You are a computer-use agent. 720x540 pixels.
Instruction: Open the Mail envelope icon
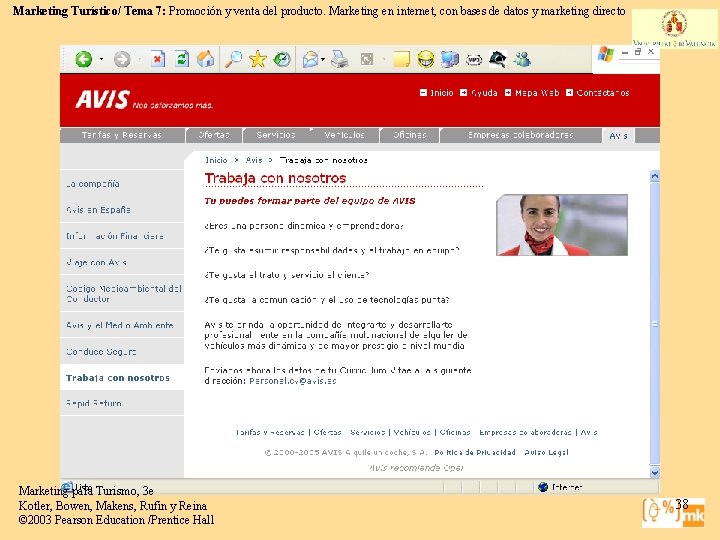tap(311, 60)
